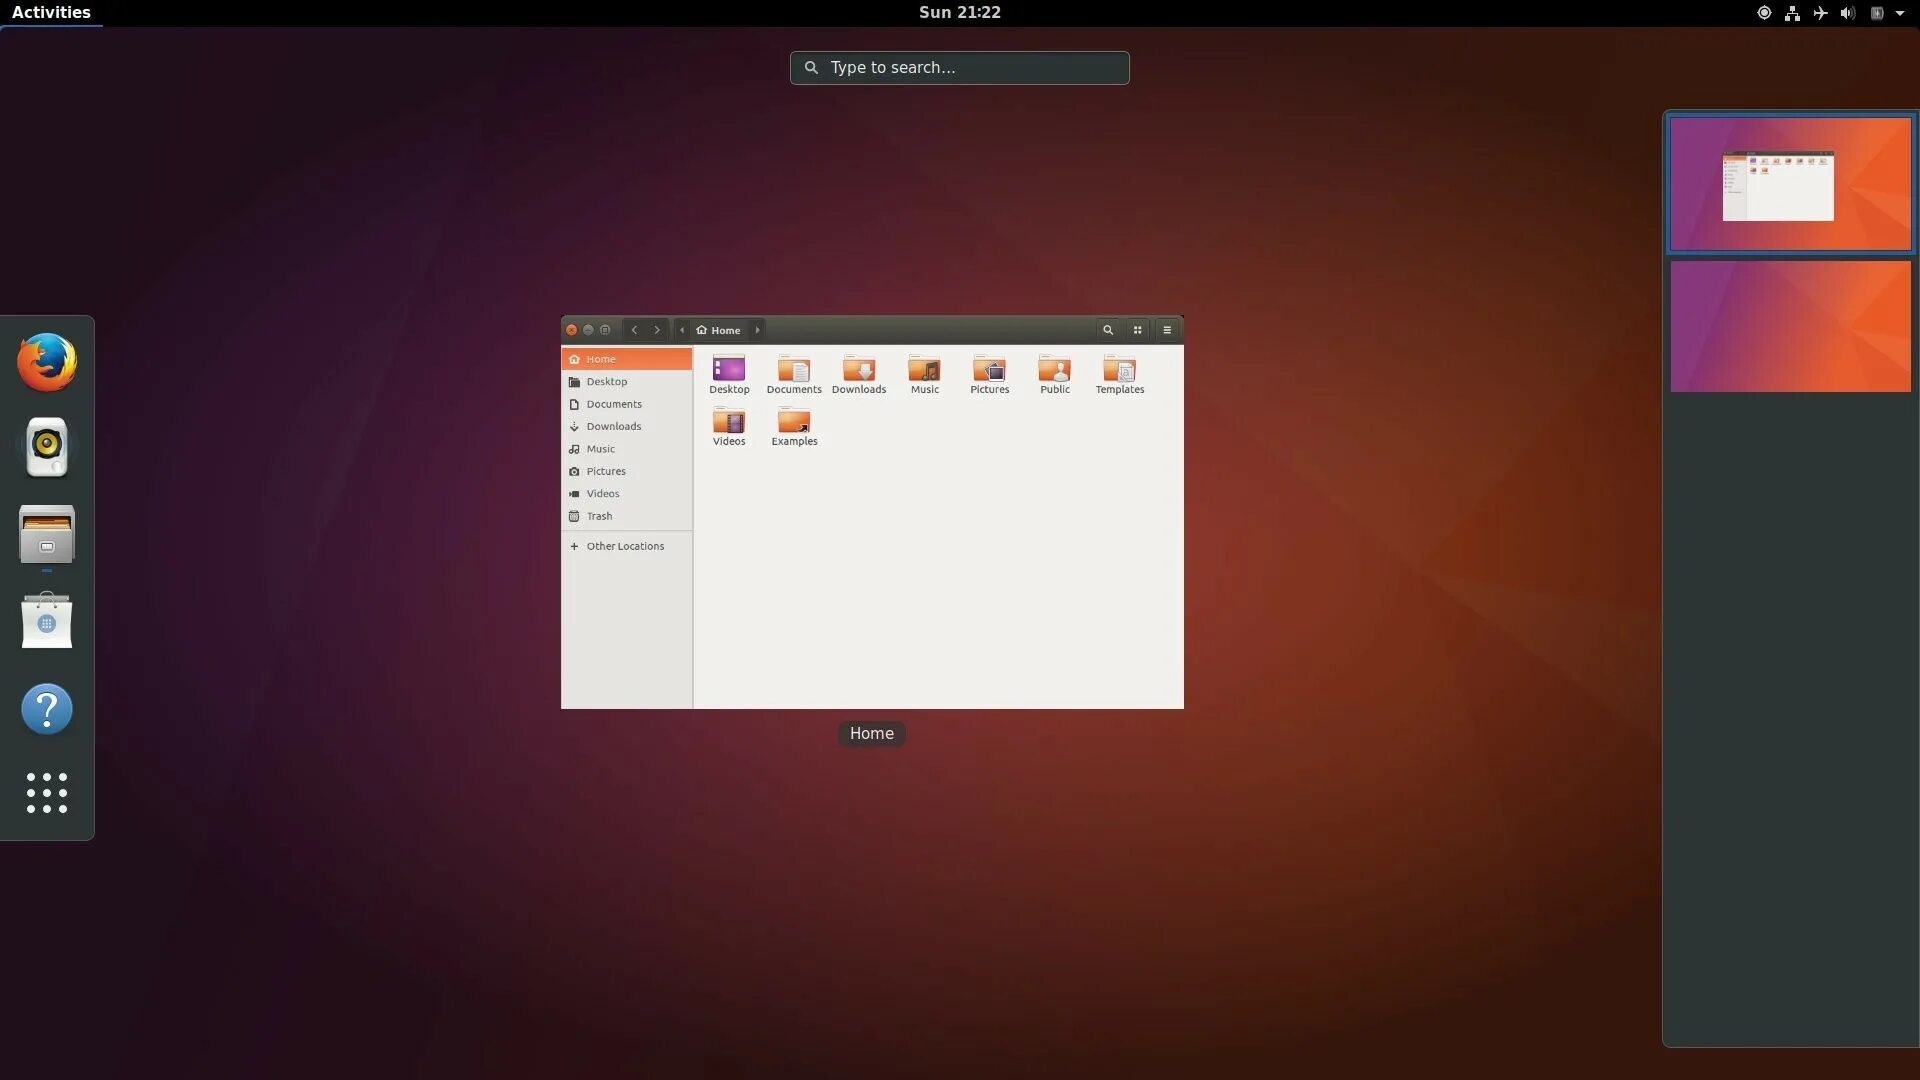Open Files app in the dock
The width and height of the screenshot is (1920, 1080).
tap(47, 534)
